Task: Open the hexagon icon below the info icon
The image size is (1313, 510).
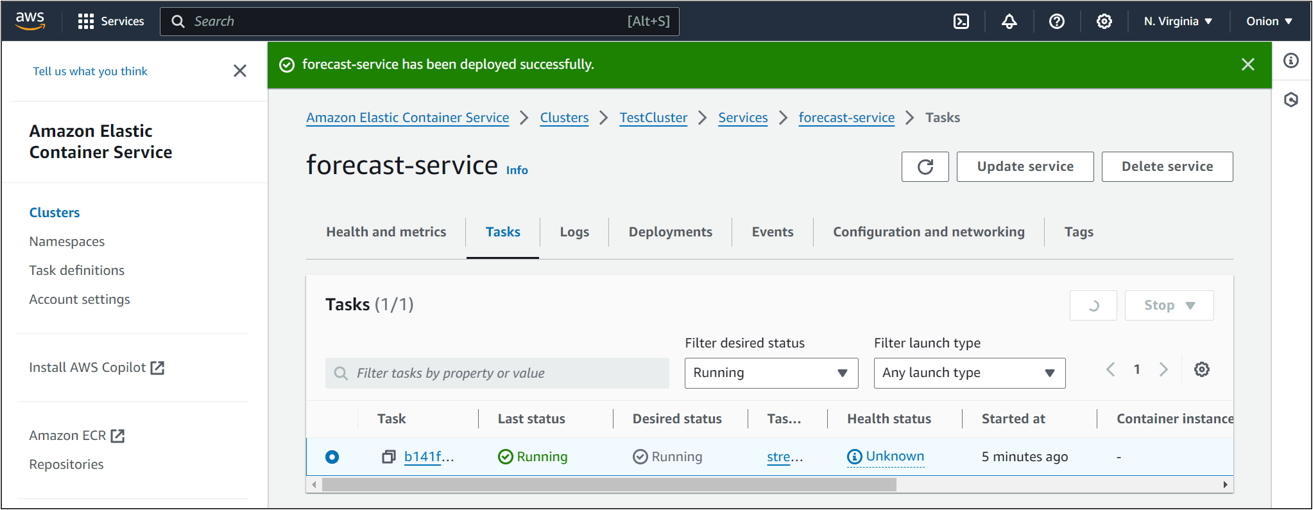Action: 1291,100
